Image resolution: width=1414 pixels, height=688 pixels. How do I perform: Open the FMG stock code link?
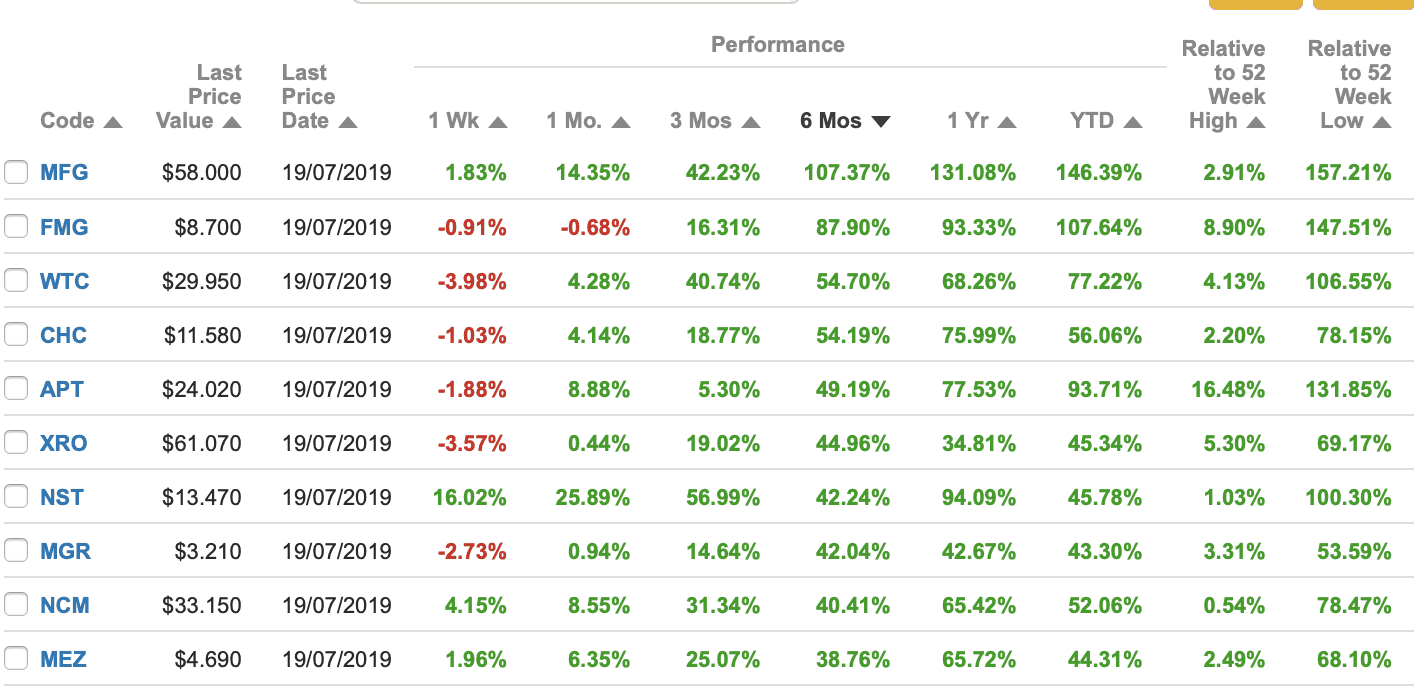click(64, 227)
